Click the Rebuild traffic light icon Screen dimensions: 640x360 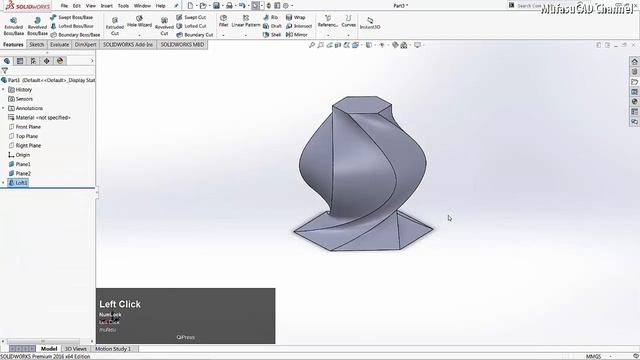tap(269, 6)
